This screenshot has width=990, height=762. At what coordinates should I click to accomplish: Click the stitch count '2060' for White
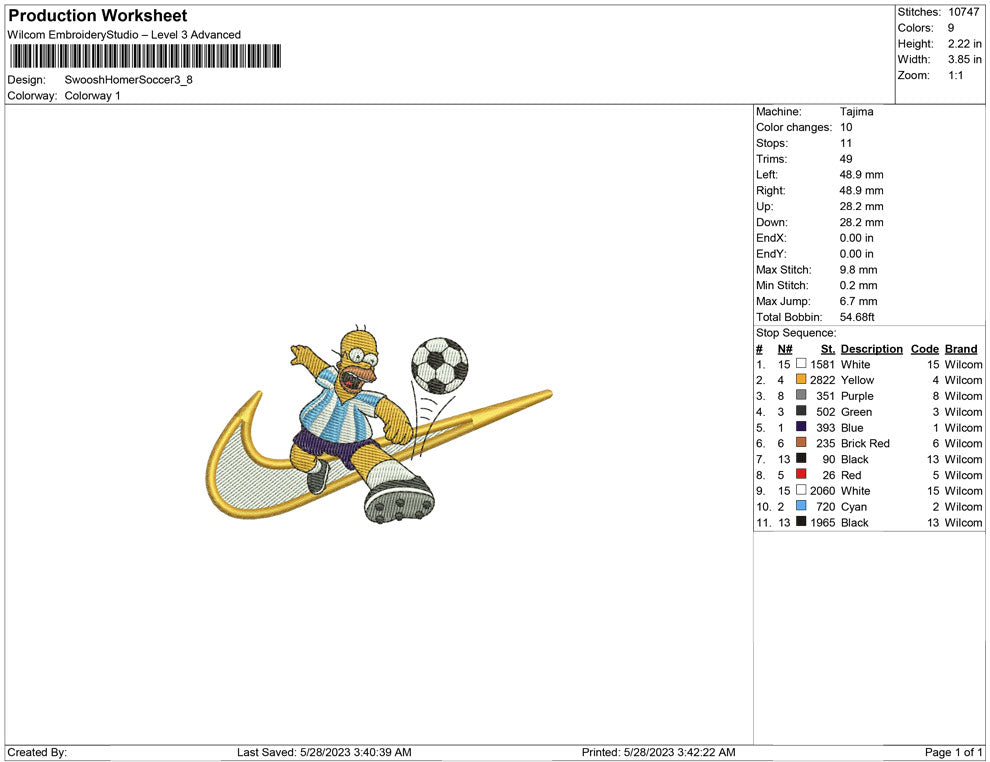click(x=823, y=491)
